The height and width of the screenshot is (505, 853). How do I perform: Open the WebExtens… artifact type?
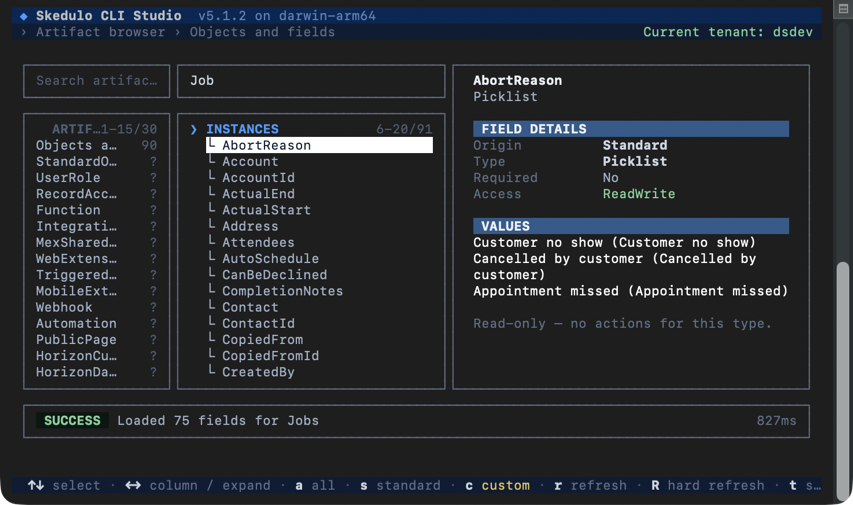coord(96,258)
